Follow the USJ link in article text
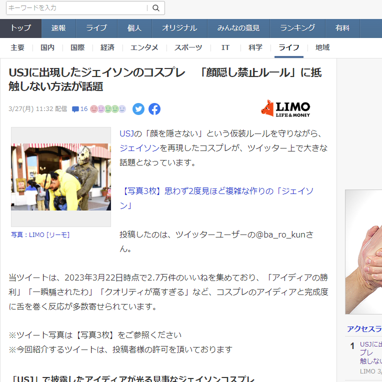This screenshot has width=382, height=382. 126,134
